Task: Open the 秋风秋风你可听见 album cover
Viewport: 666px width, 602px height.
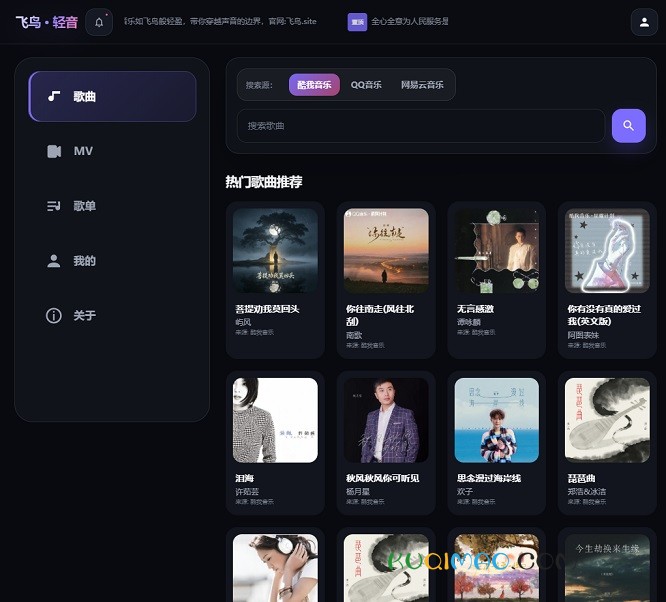Action: point(386,420)
